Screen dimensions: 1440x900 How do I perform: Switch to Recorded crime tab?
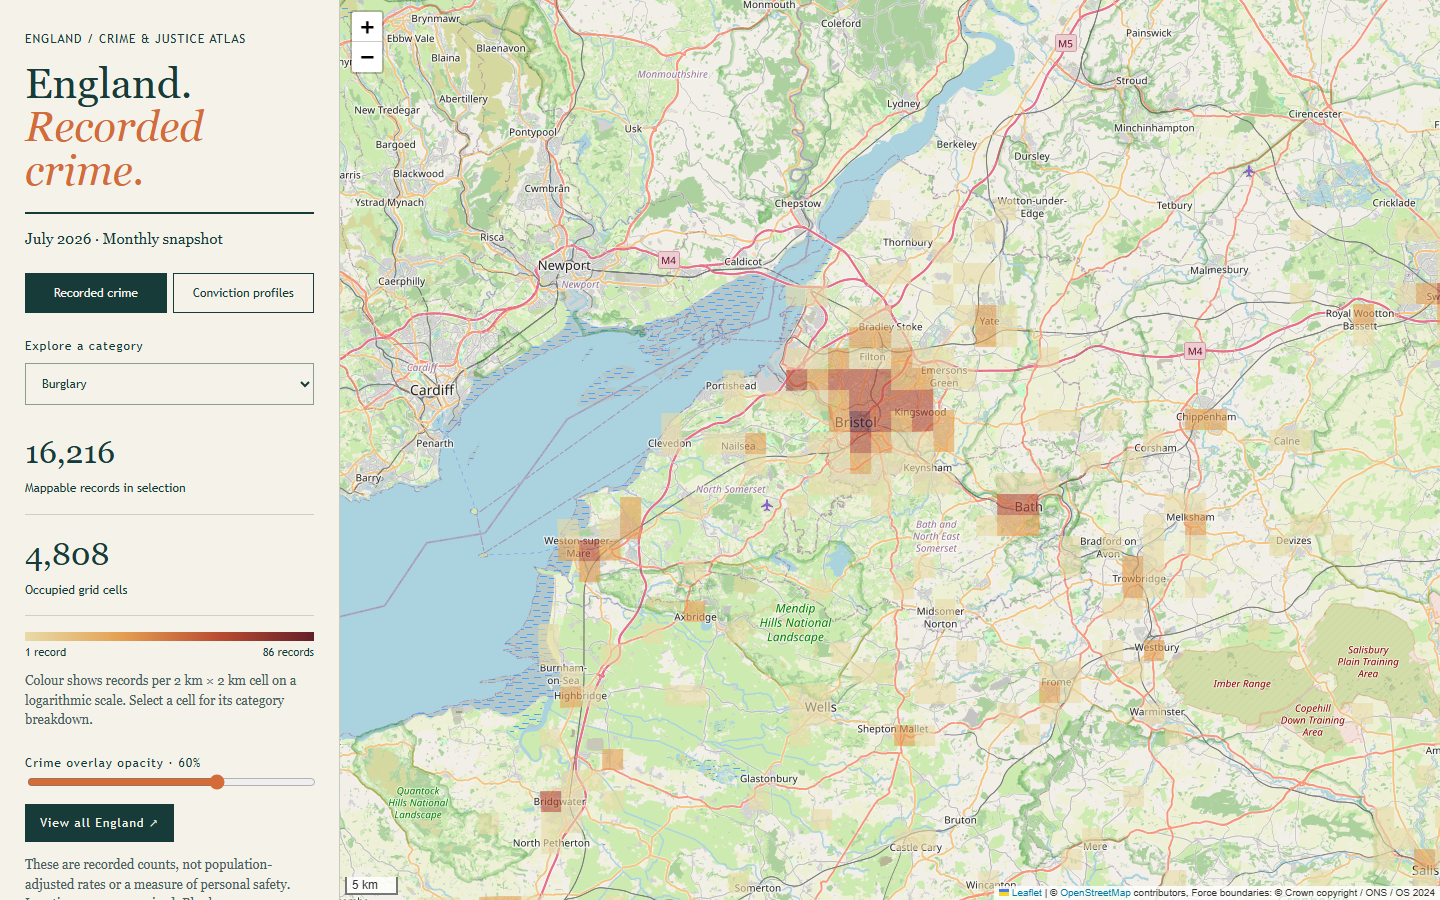click(x=96, y=293)
